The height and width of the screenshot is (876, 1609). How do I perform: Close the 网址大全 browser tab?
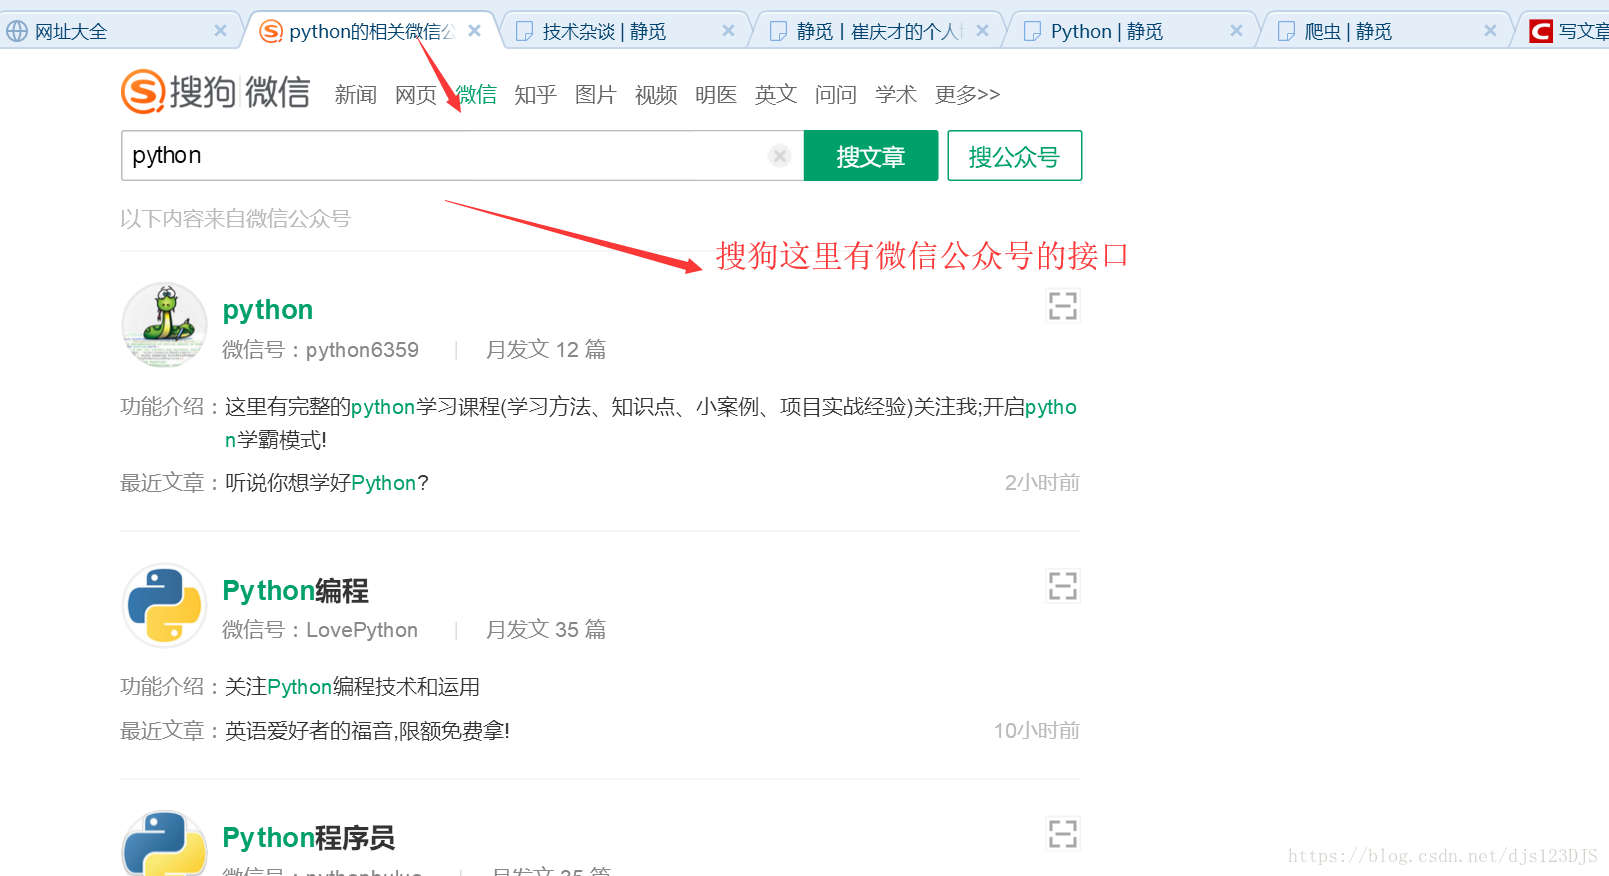click(220, 31)
